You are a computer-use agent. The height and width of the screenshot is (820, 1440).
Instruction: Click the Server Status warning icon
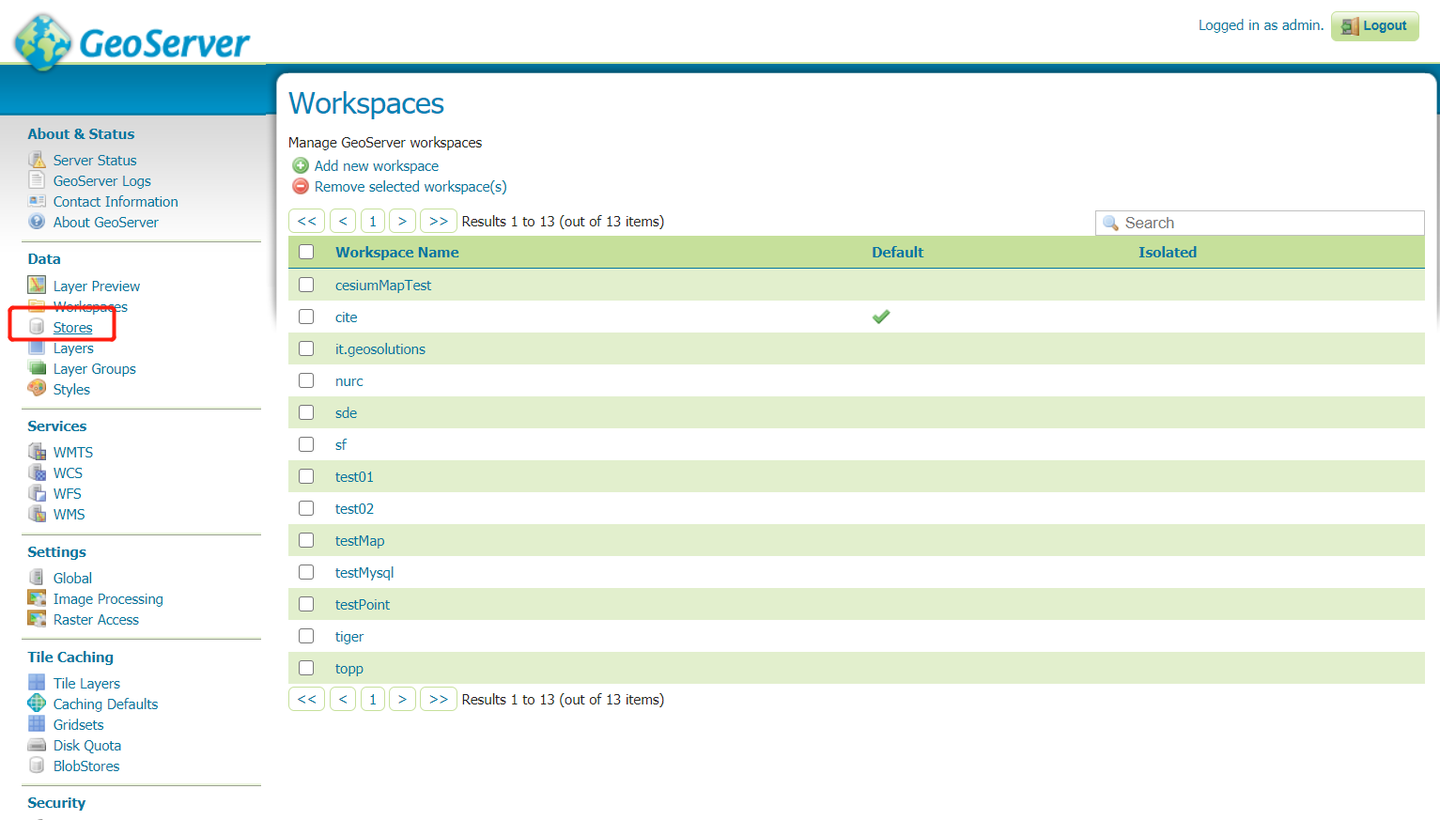(37, 160)
